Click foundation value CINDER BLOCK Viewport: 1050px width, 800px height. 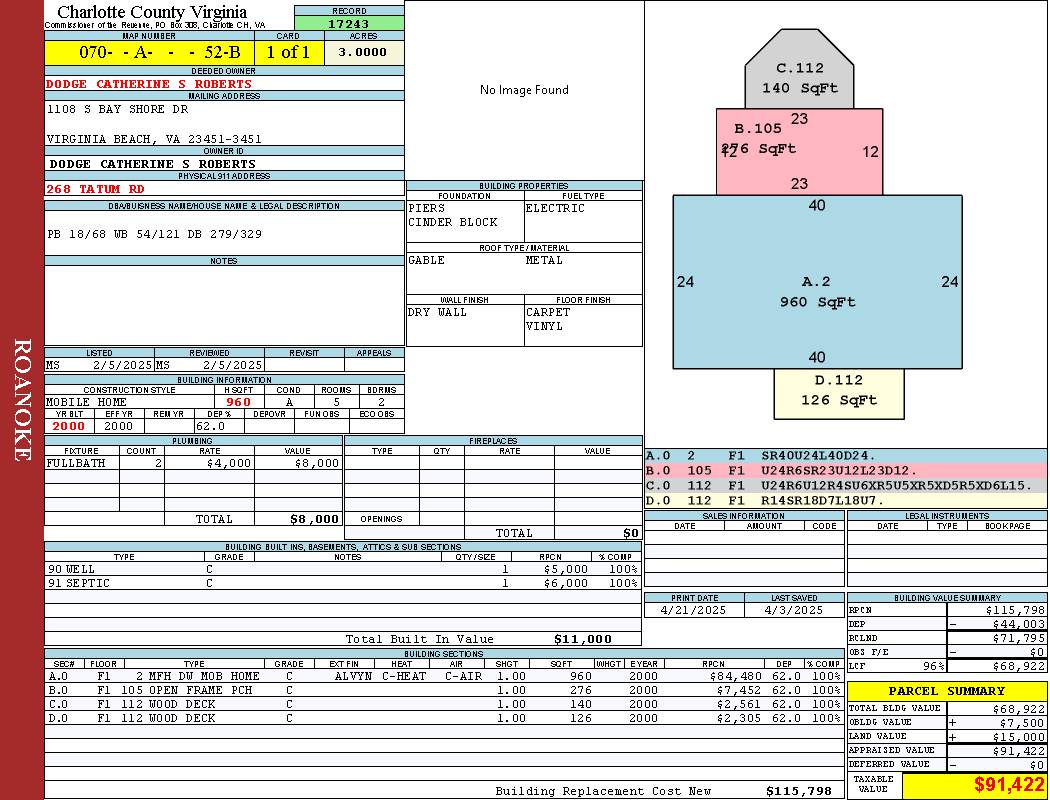[453, 222]
